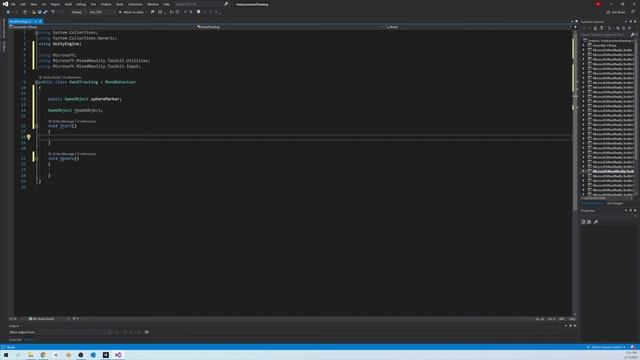The width and height of the screenshot is (640, 360).
Task: Open the Assembly-CSharp project navigation dropdown
Action: [x=100, y=27]
